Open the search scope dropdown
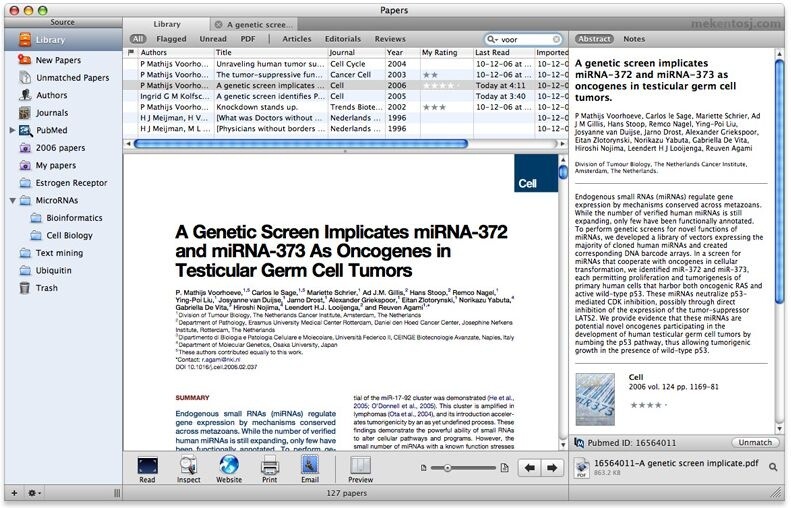The width and height of the screenshot is (791, 508). [492, 39]
